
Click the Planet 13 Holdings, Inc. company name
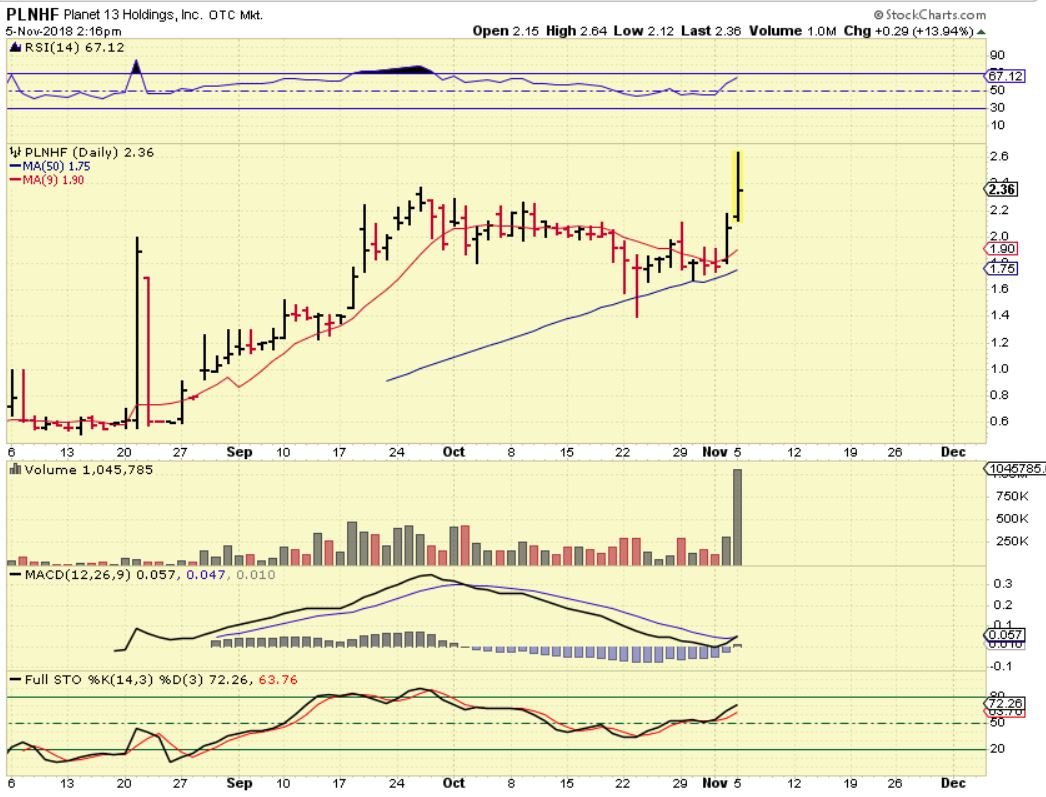(x=133, y=14)
